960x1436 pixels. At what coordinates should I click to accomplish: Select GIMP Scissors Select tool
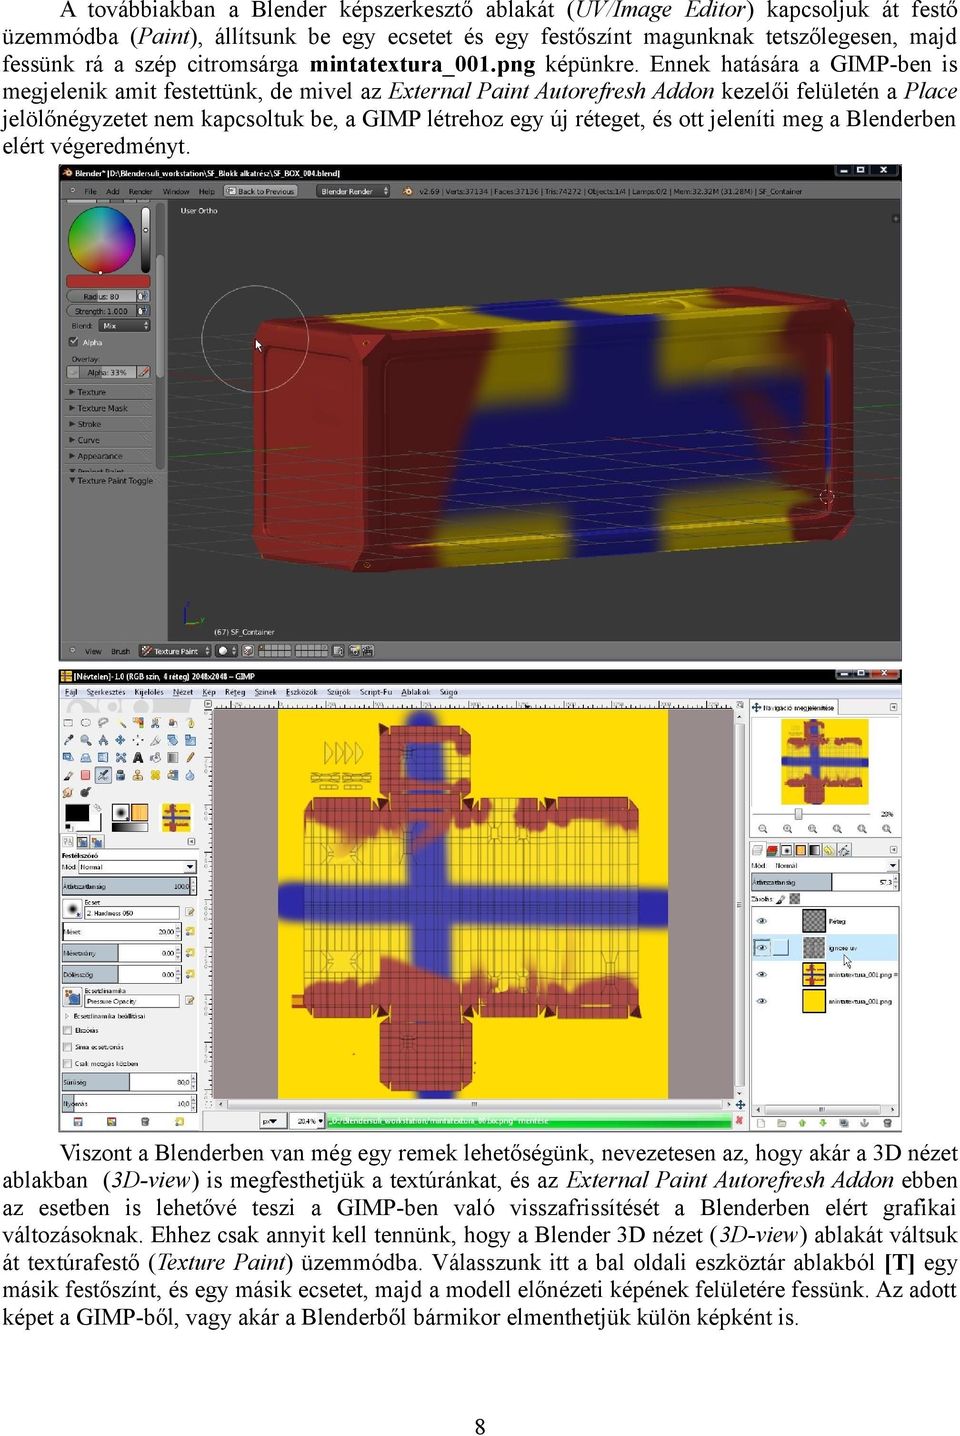155,723
